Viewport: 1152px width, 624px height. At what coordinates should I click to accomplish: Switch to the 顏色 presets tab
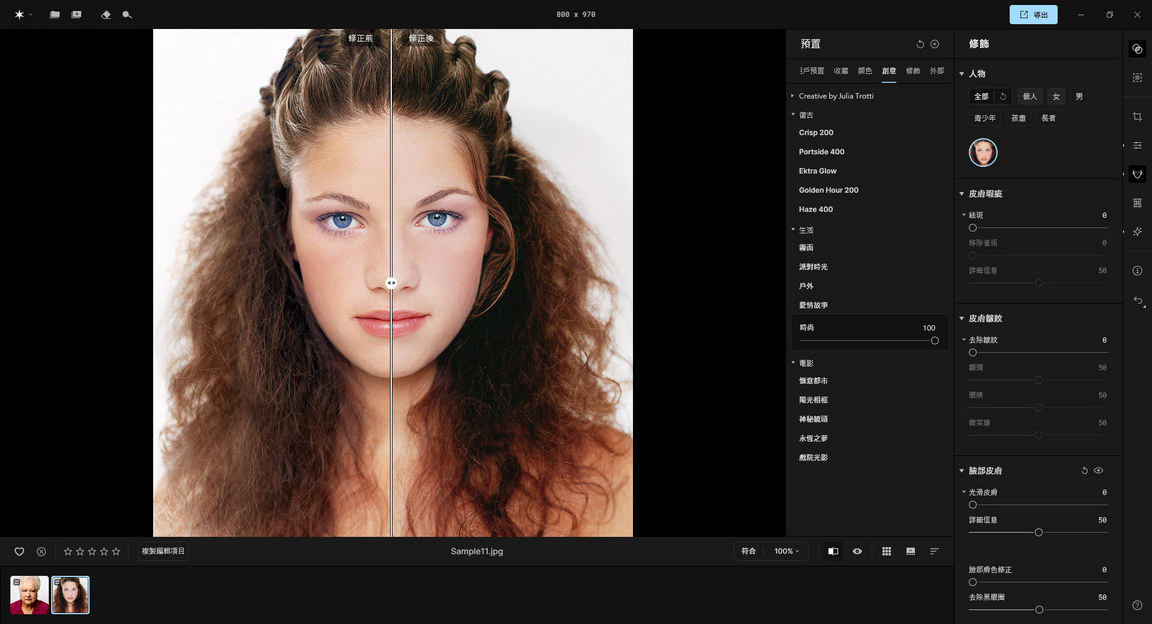tap(865, 71)
